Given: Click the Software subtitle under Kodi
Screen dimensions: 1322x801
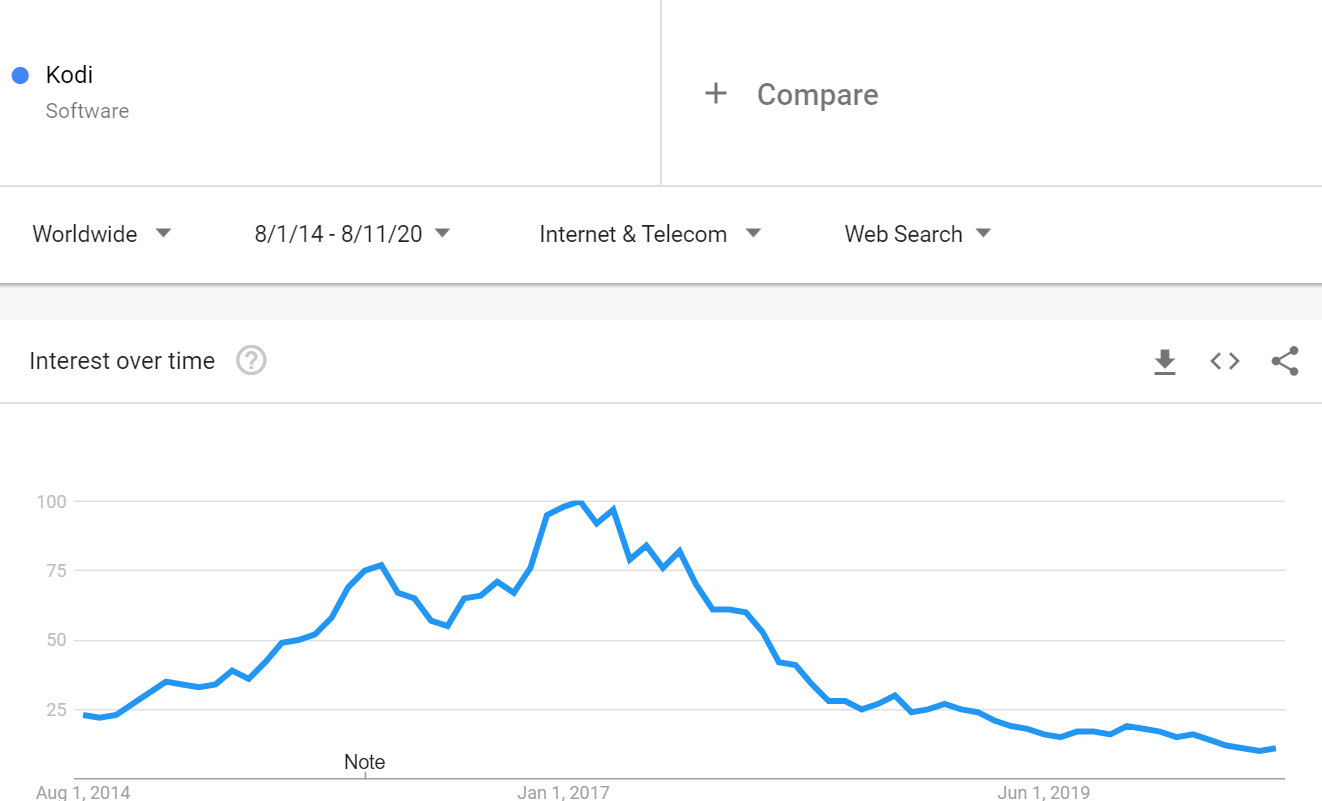Looking at the screenshot, I should click(87, 111).
